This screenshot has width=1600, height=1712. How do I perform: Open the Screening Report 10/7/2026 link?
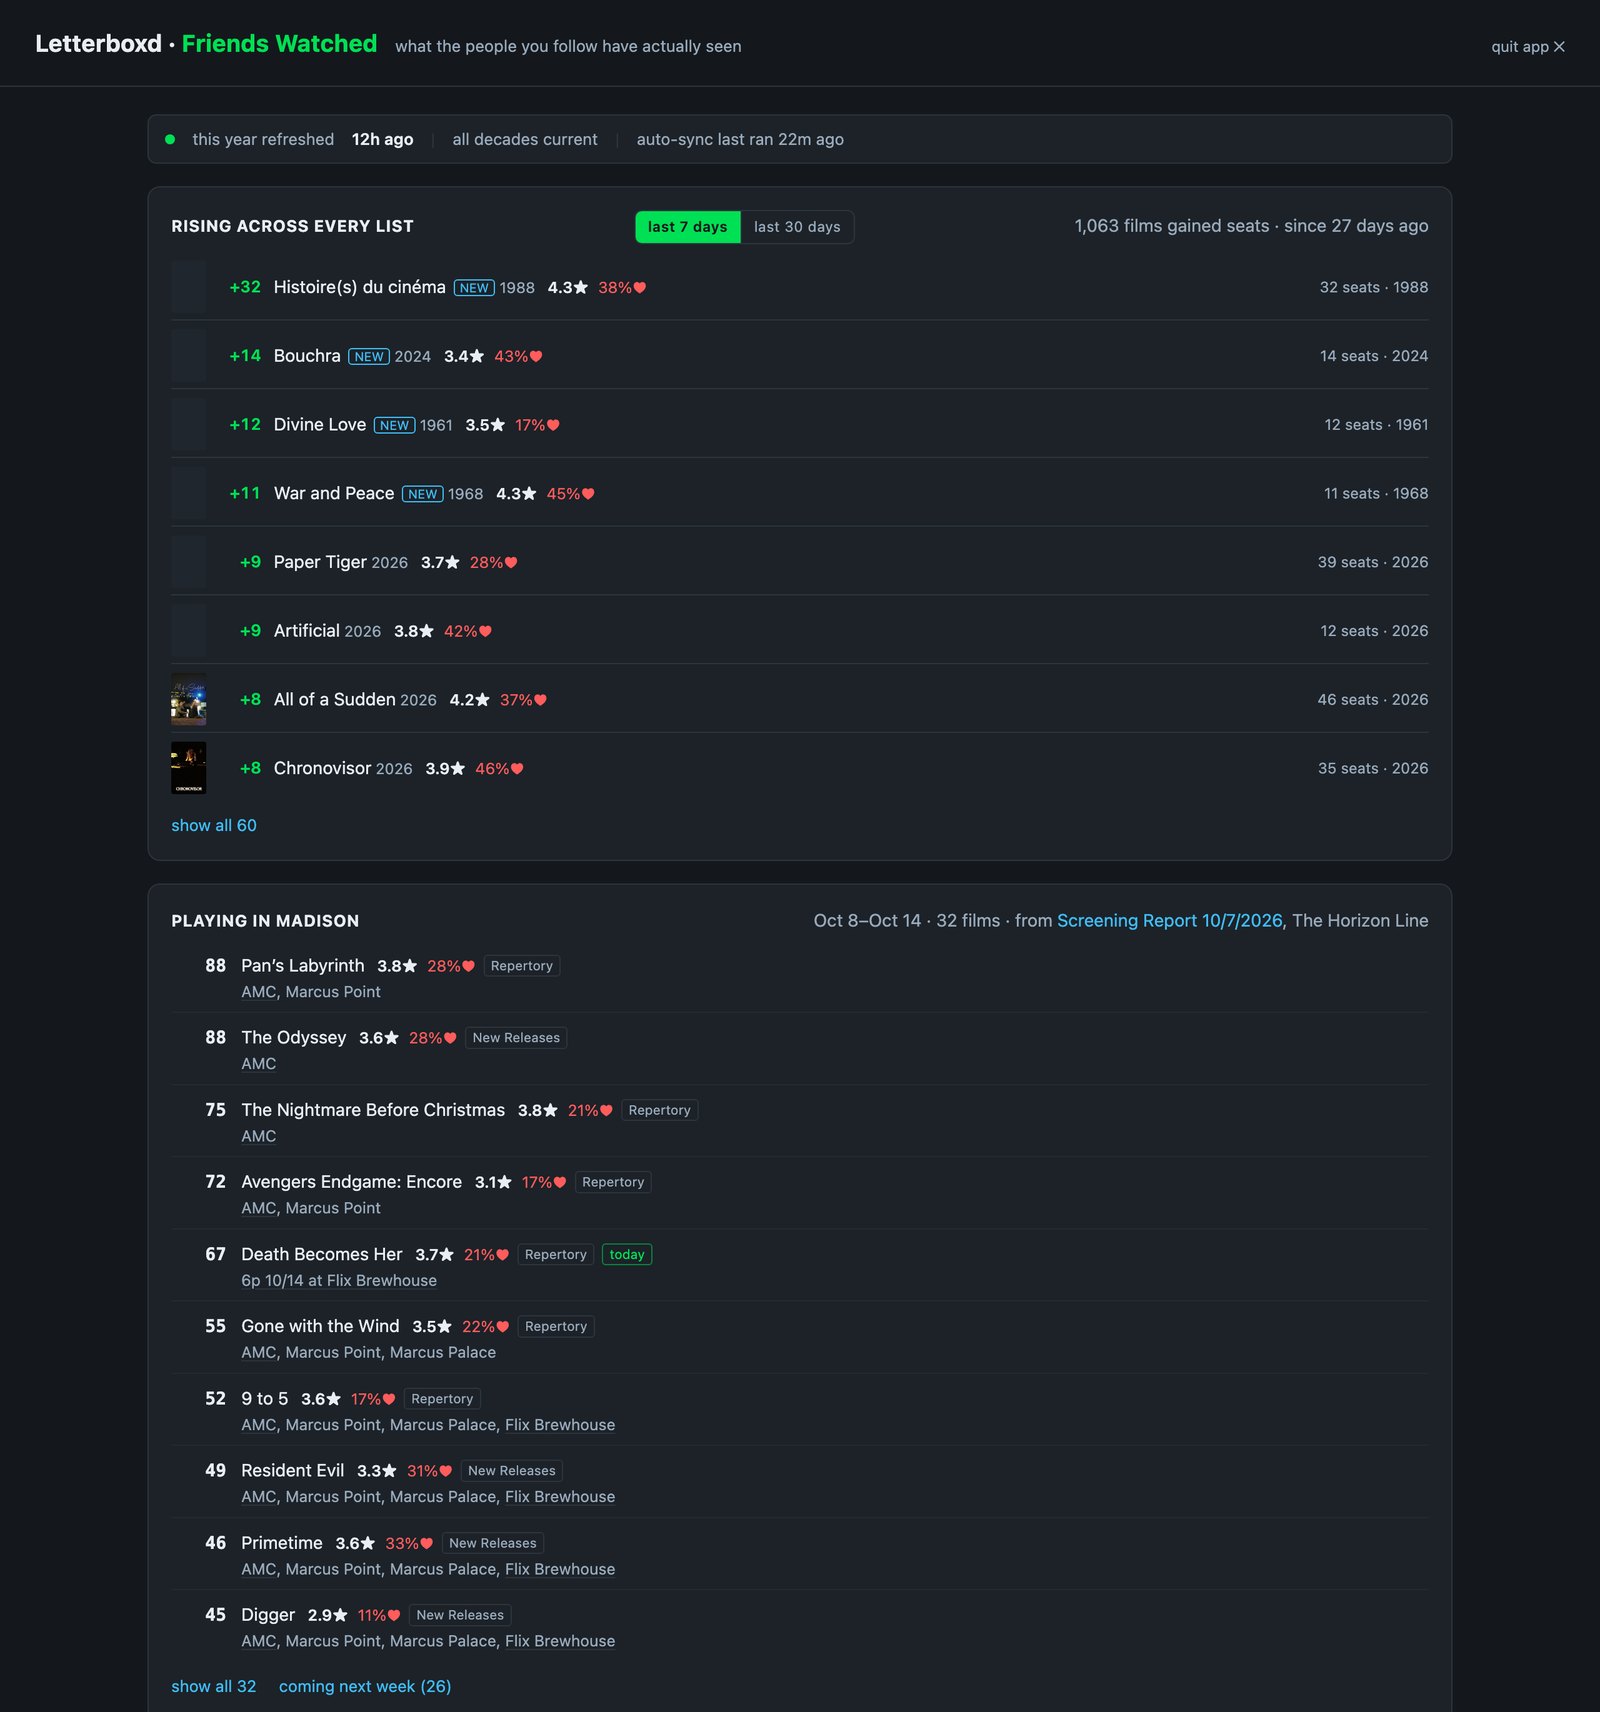tap(1170, 920)
